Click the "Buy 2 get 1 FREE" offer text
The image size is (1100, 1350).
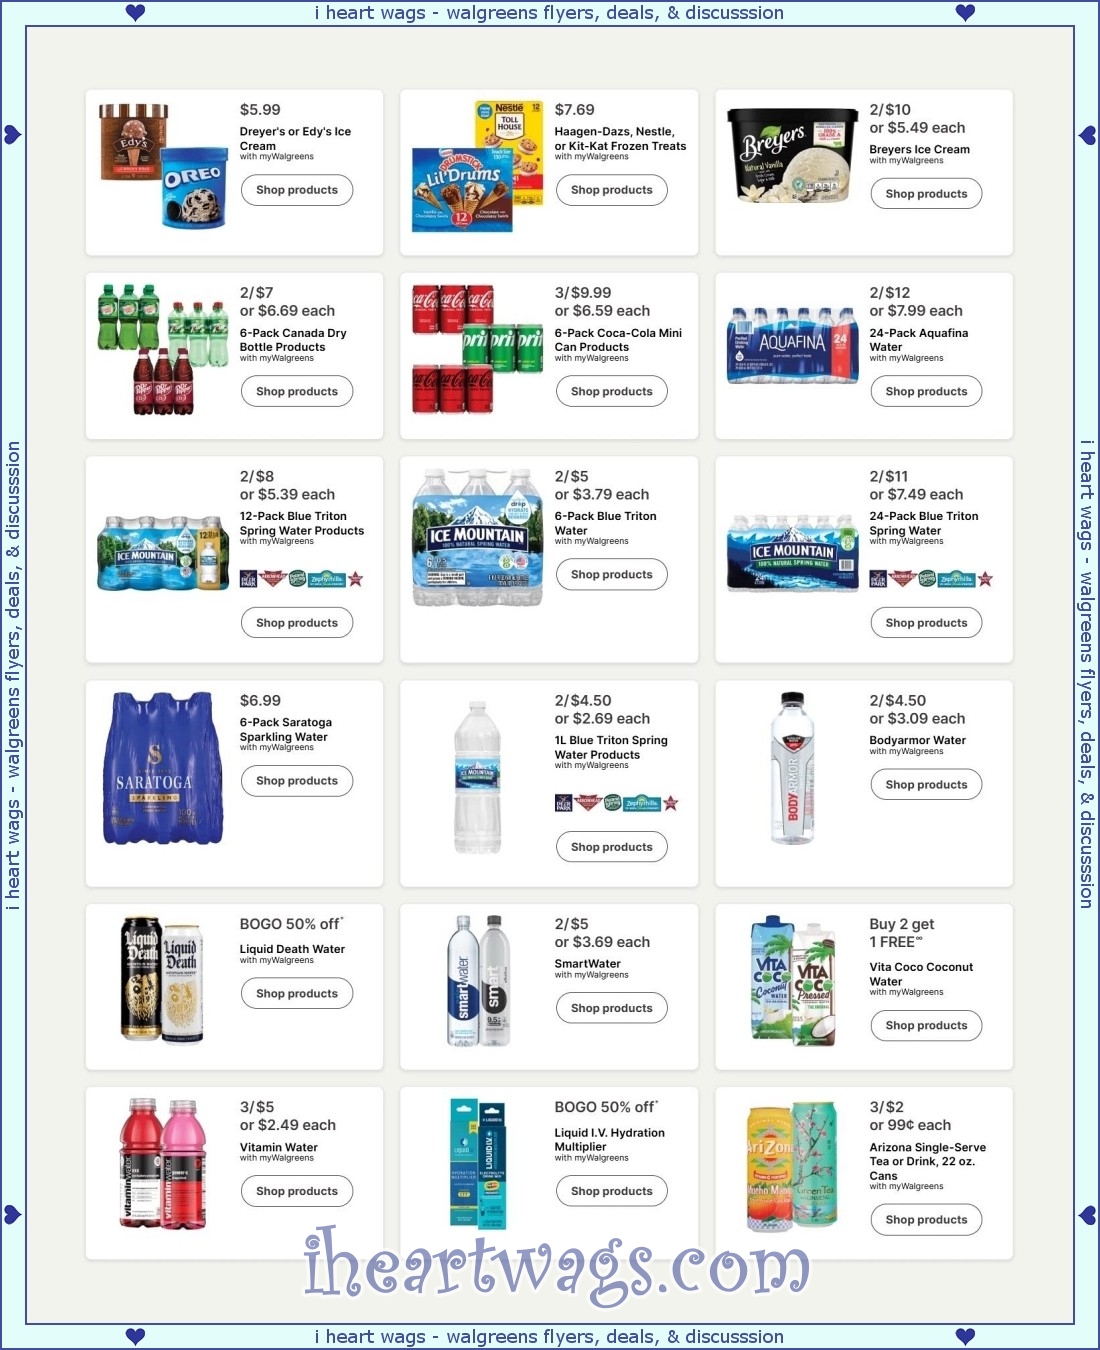(902, 933)
